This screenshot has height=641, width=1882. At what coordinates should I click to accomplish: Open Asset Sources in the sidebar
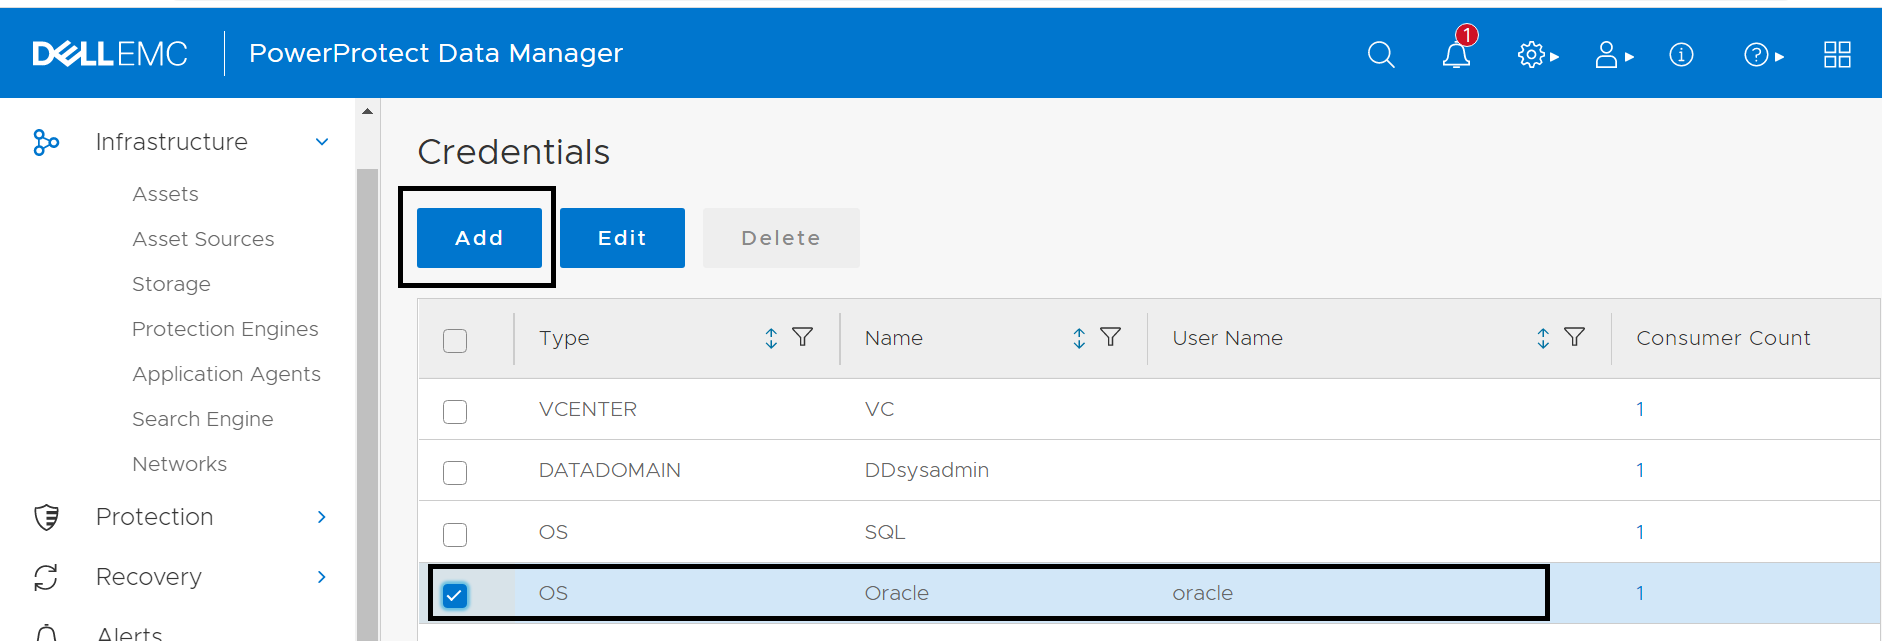pyautogui.click(x=203, y=239)
